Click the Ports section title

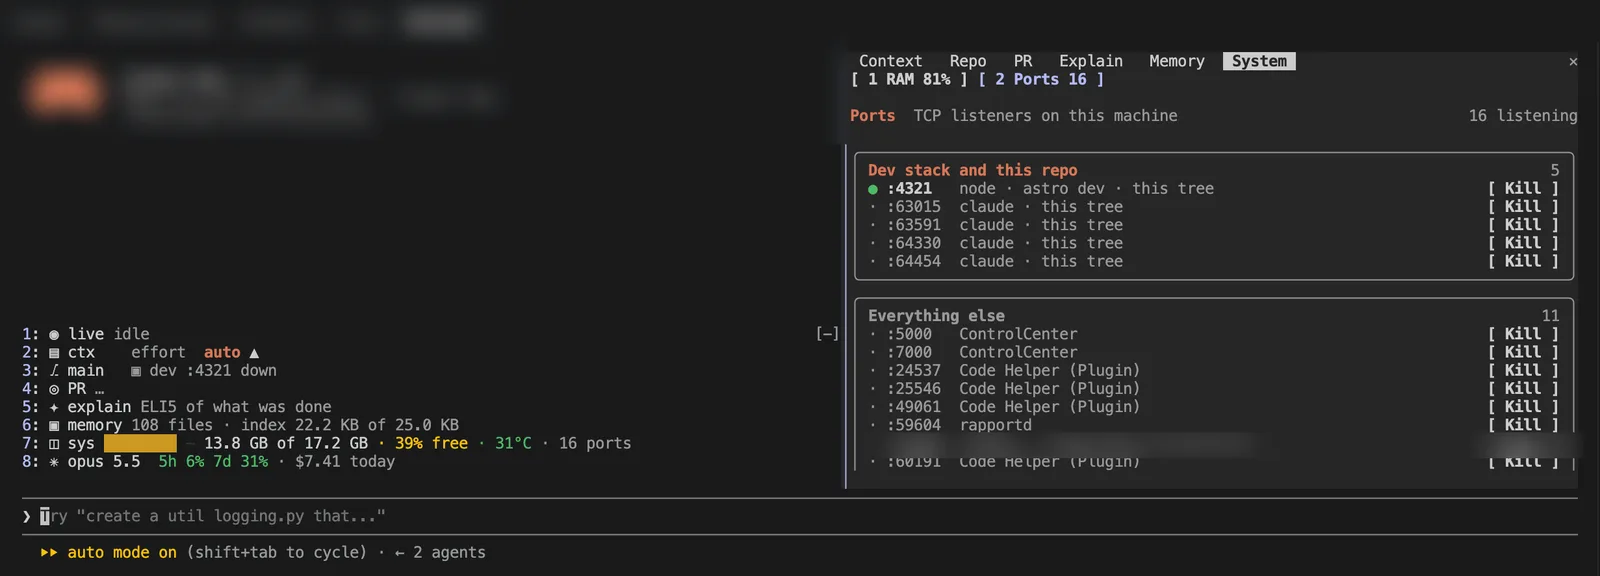click(x=872, y=116)
